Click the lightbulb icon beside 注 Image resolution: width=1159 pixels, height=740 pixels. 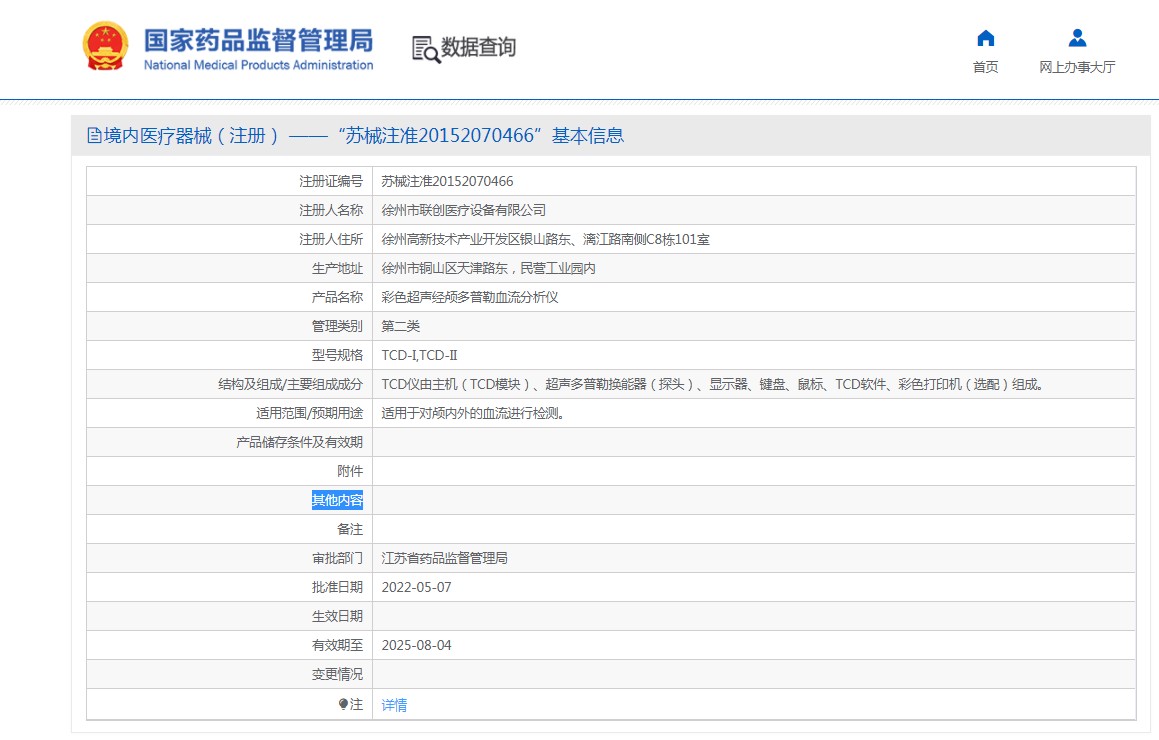pyautogui.click(x=343, y=704)
